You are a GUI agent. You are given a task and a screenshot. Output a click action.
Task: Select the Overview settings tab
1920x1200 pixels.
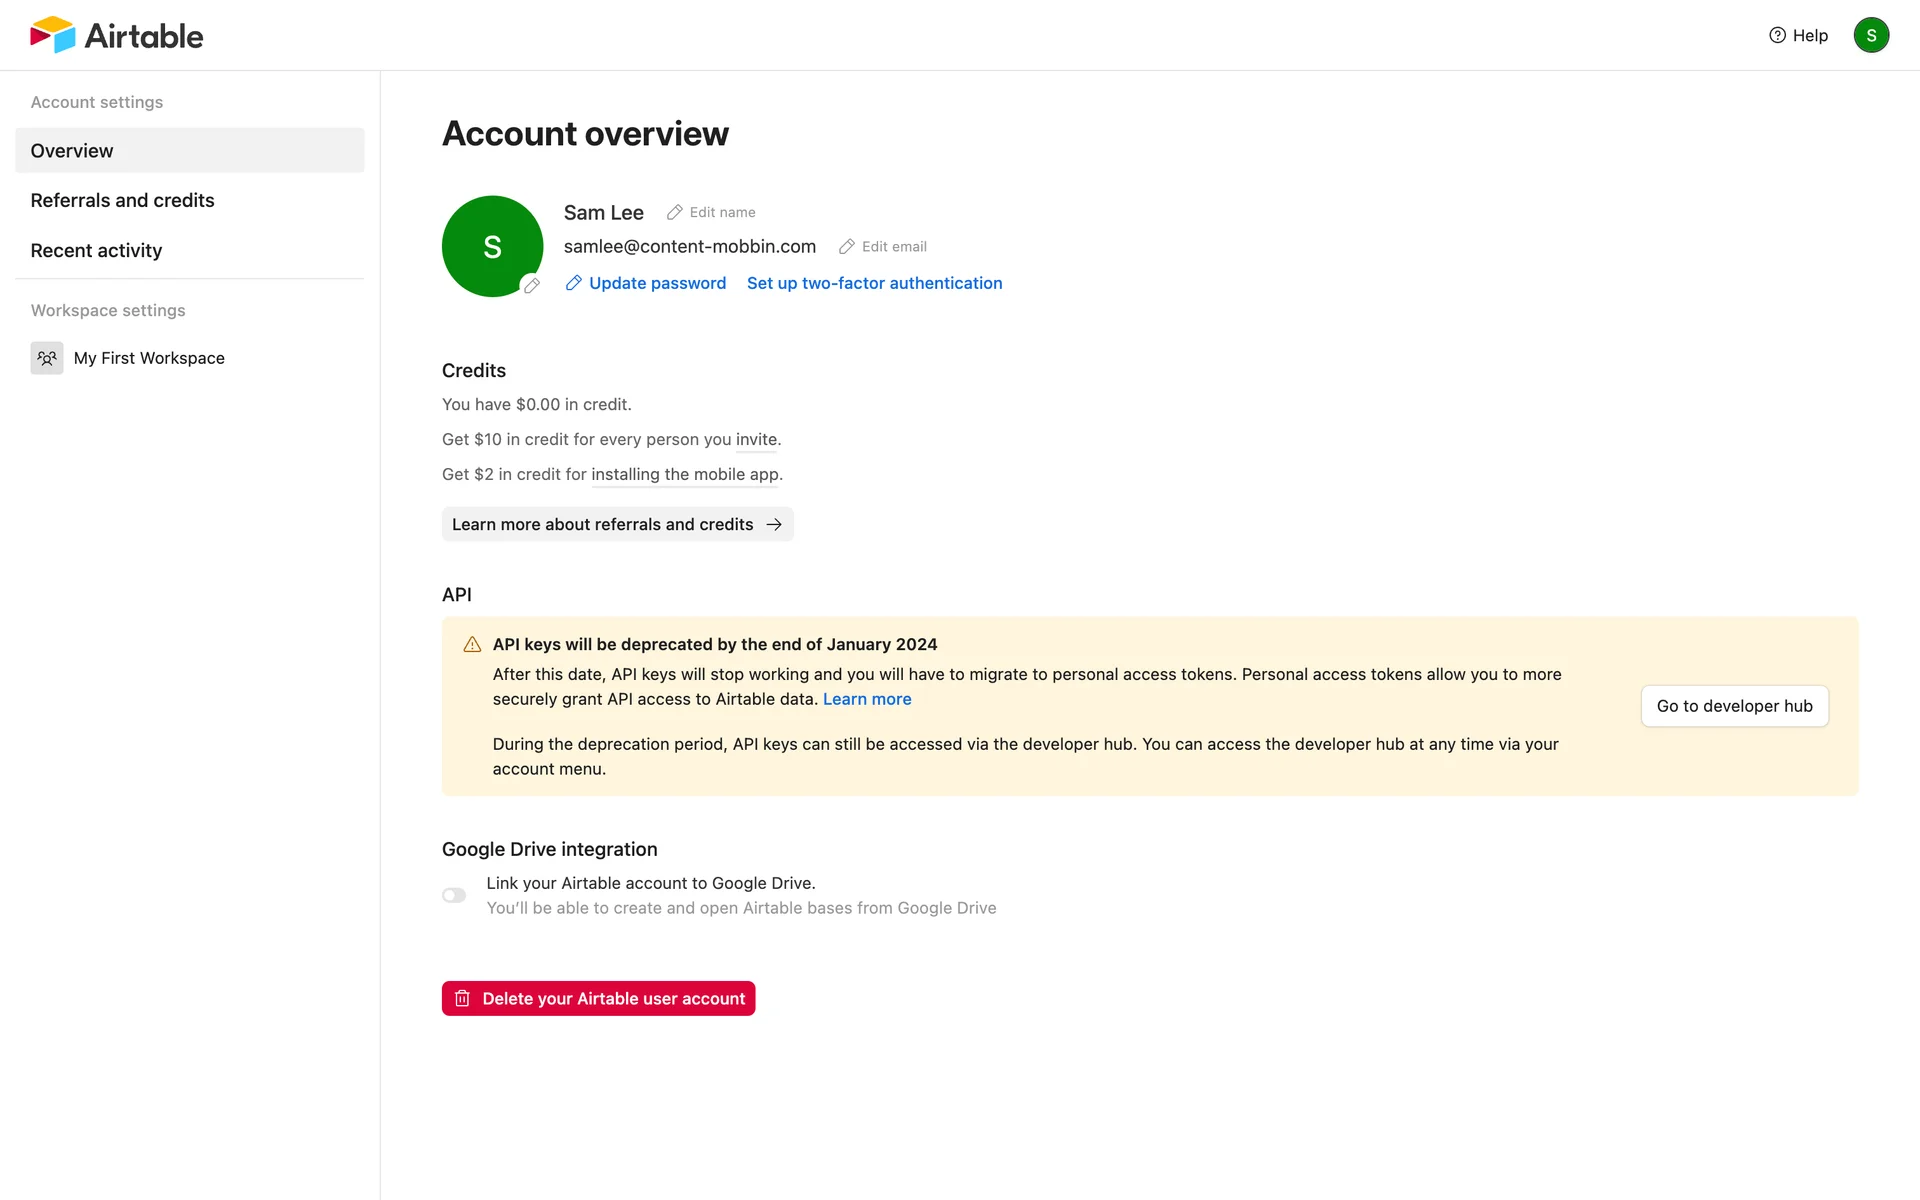189,150
